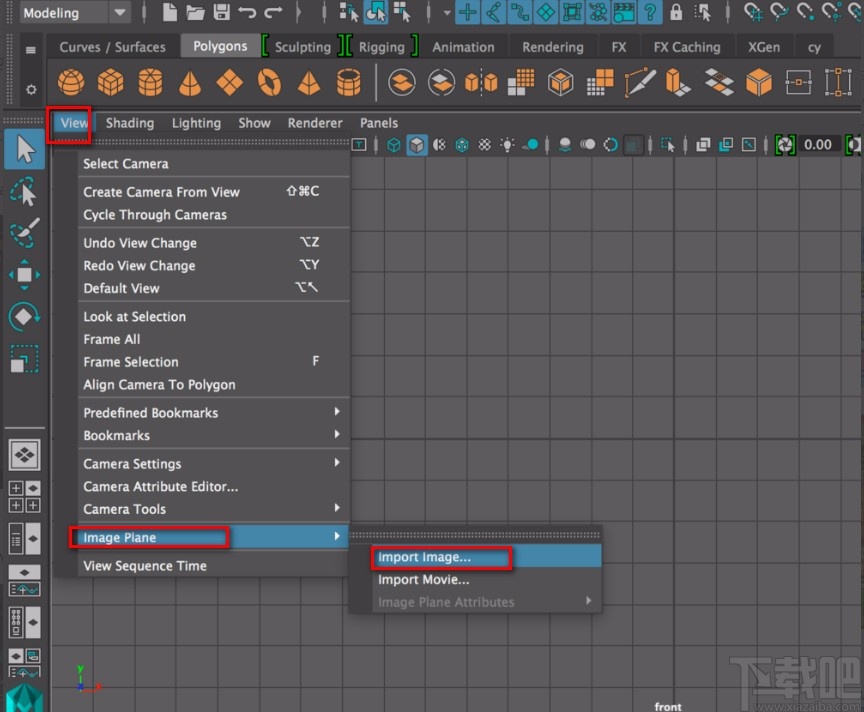Open the Shading panel menu

tap(130, 123)
